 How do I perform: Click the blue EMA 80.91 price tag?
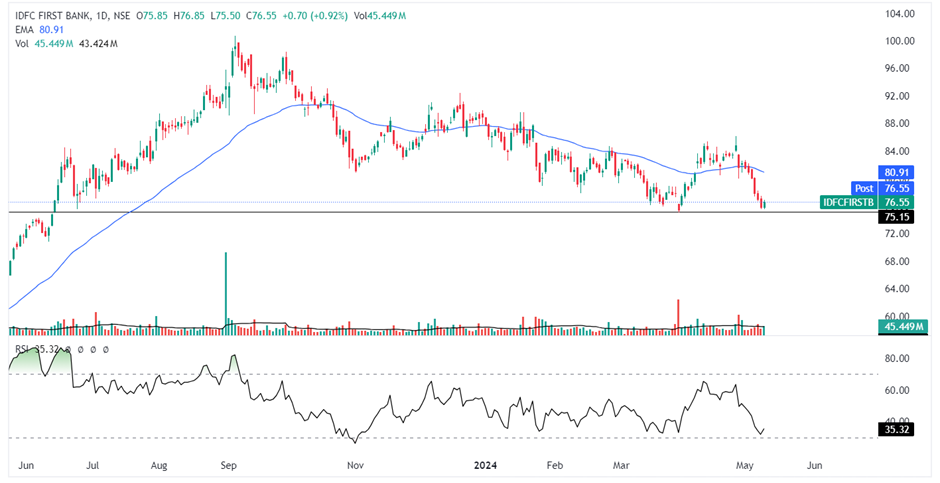point(893,172)
